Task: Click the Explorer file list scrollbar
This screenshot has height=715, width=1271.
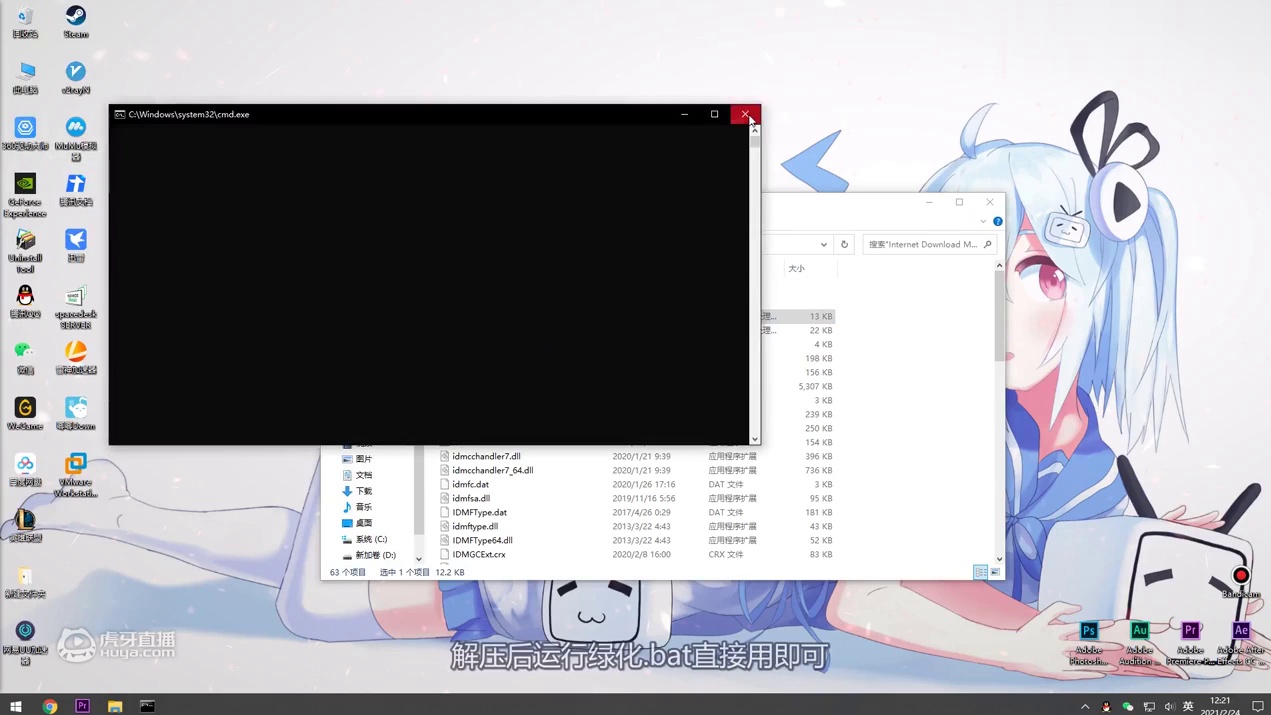Action: pos(999,317)
